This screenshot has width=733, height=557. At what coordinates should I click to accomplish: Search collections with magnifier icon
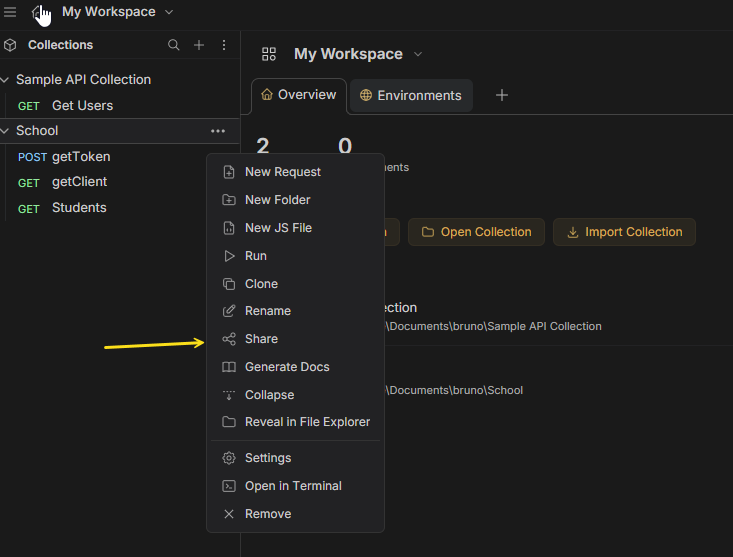173,45
